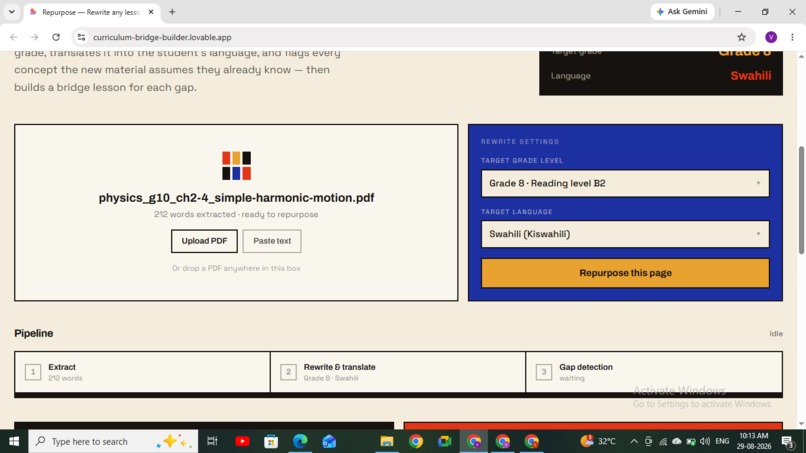Click the site information icon in address bar
806x453 pixels.
[x=81, y=37]
